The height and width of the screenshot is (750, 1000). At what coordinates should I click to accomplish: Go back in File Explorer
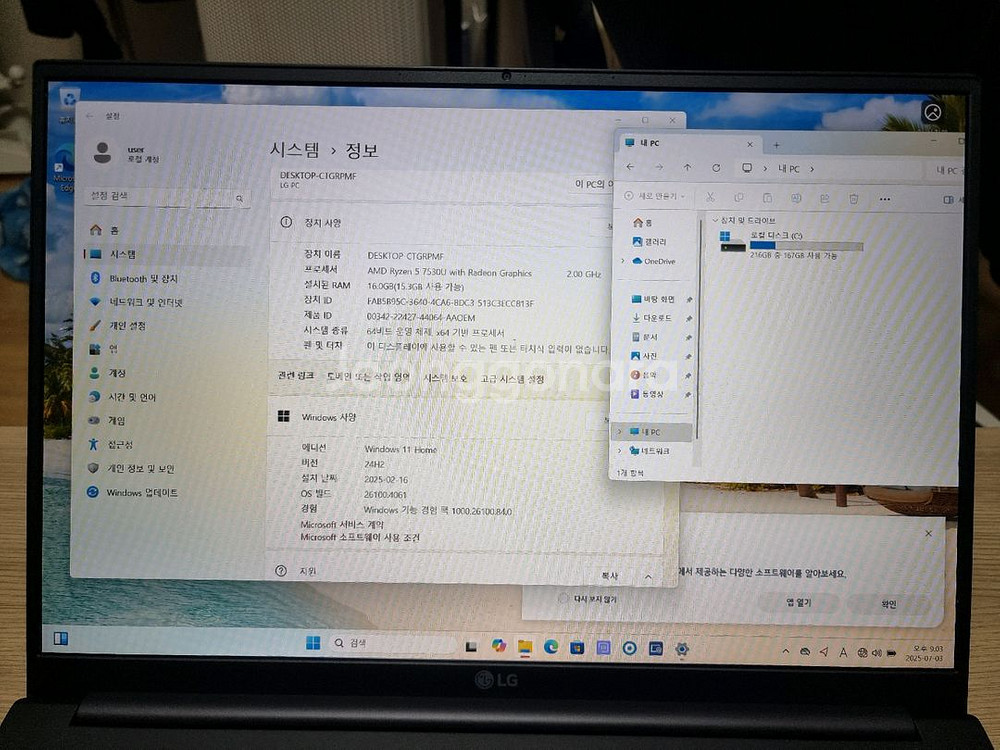630,167
